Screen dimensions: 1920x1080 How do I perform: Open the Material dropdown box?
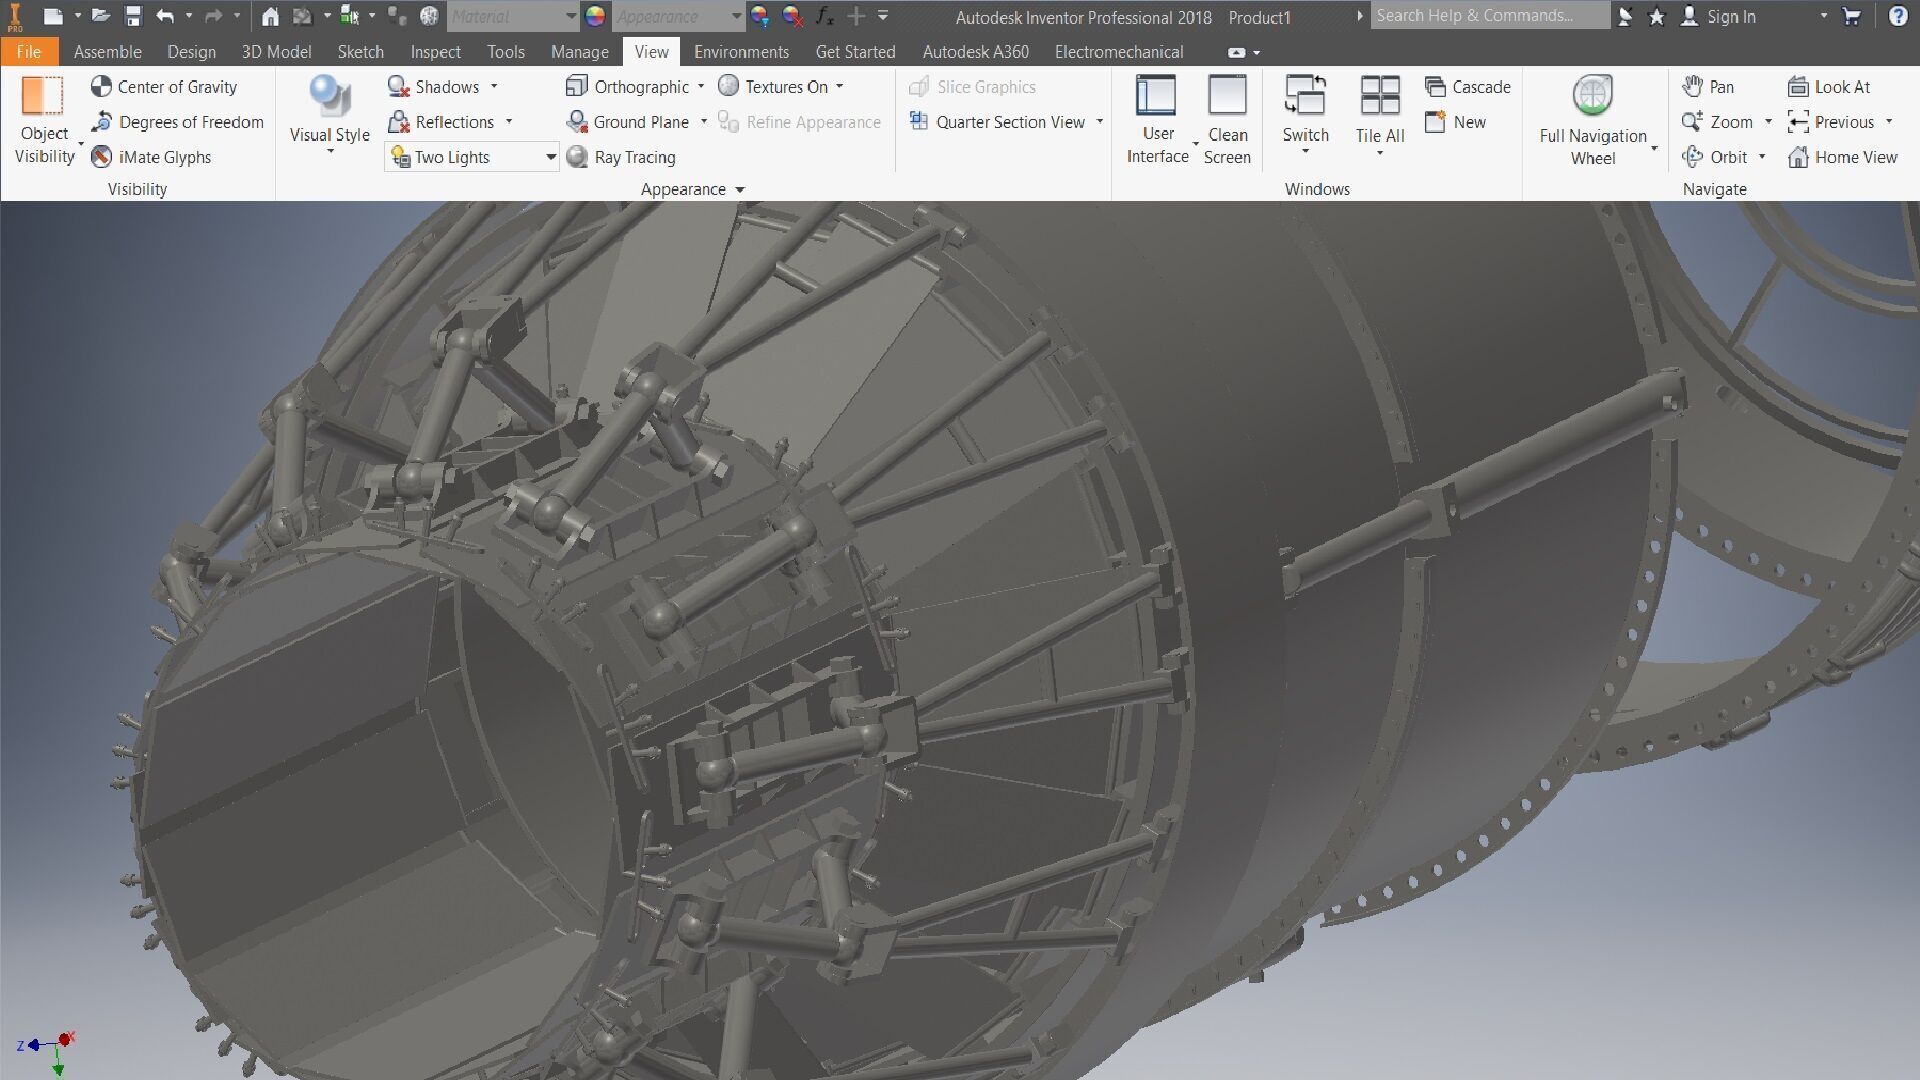pos(512,16)
